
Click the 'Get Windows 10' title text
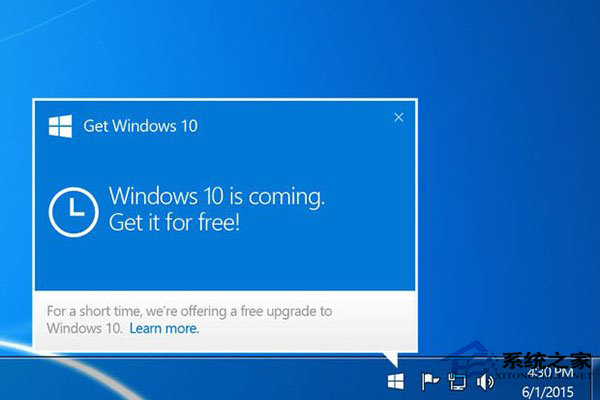coord(140,126)
